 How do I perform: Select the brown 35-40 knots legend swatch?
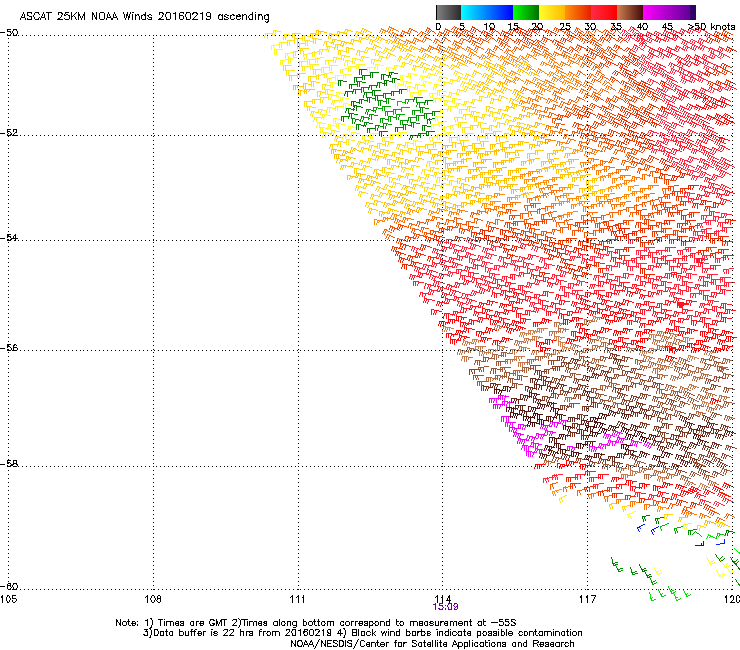[x=630, y=12]
